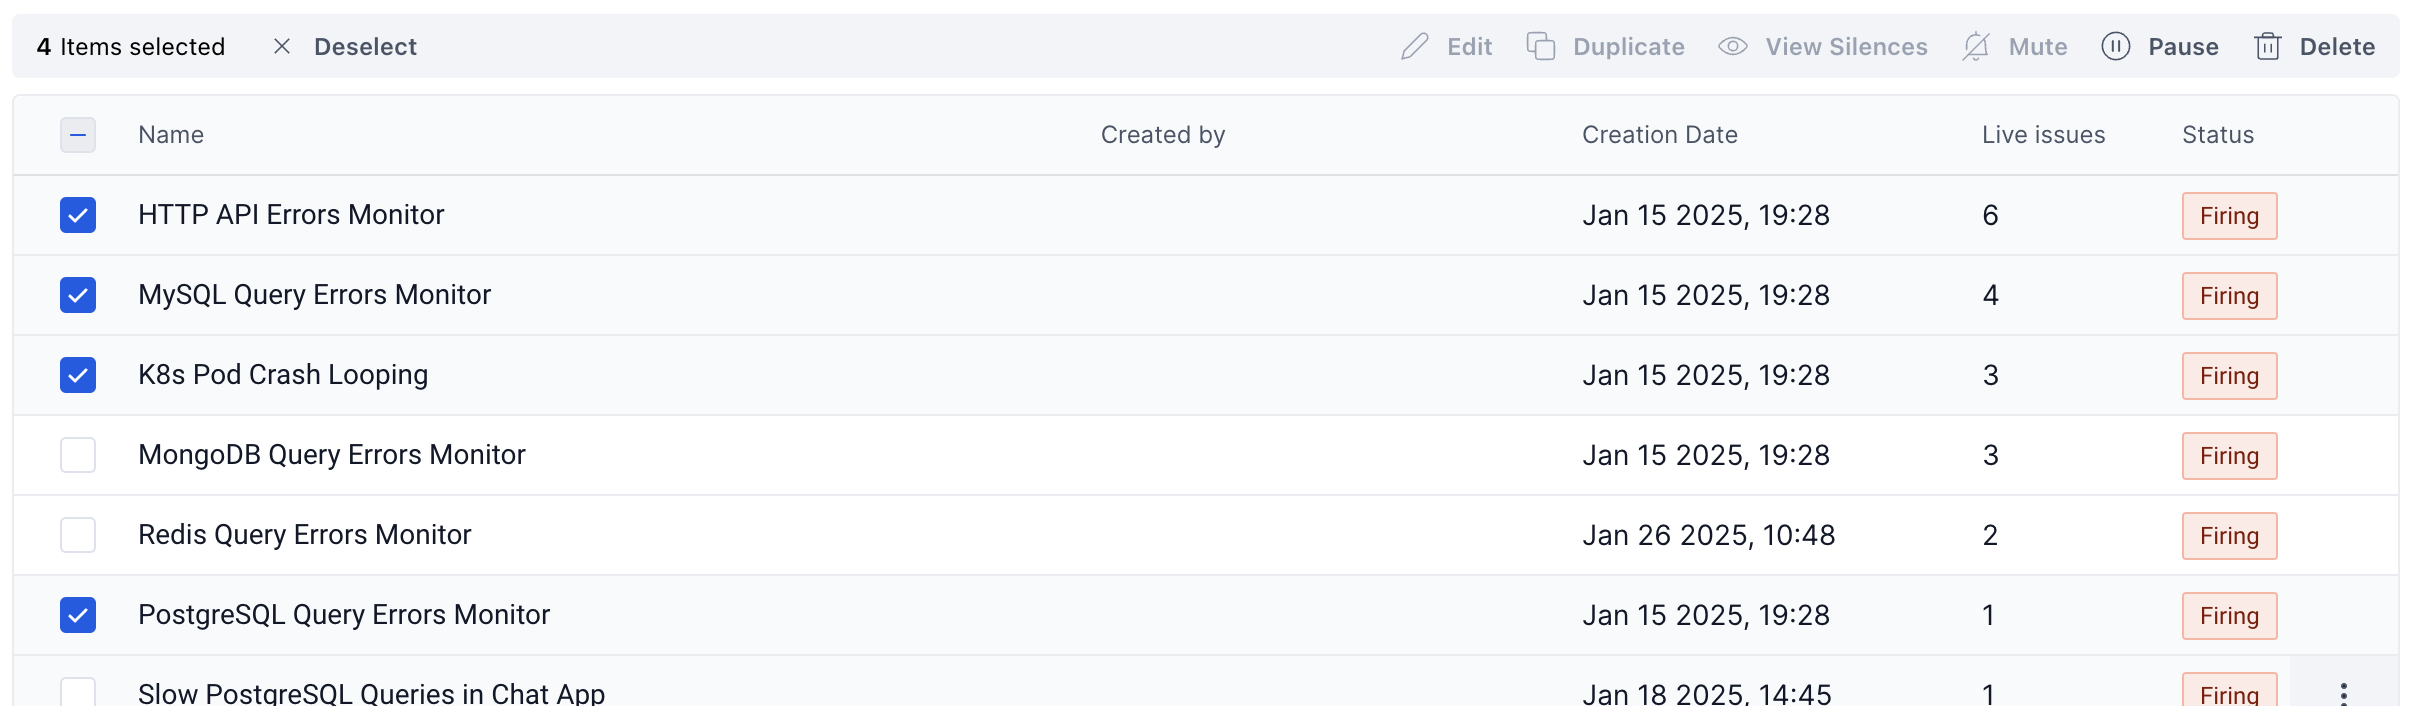Sort by Name column header

coord(171,135)
